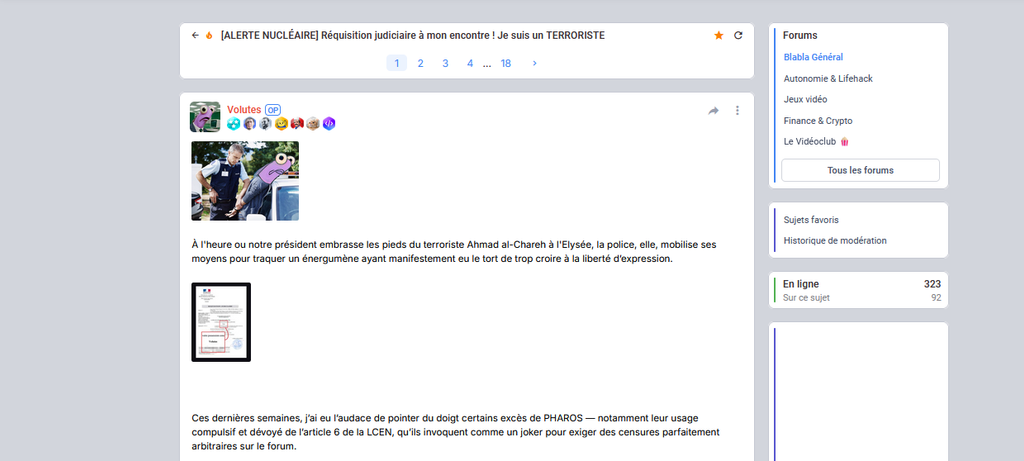Go to page 2 of the topic
This screenshot has height=461, width=1024.
click(x=421, y=63)
